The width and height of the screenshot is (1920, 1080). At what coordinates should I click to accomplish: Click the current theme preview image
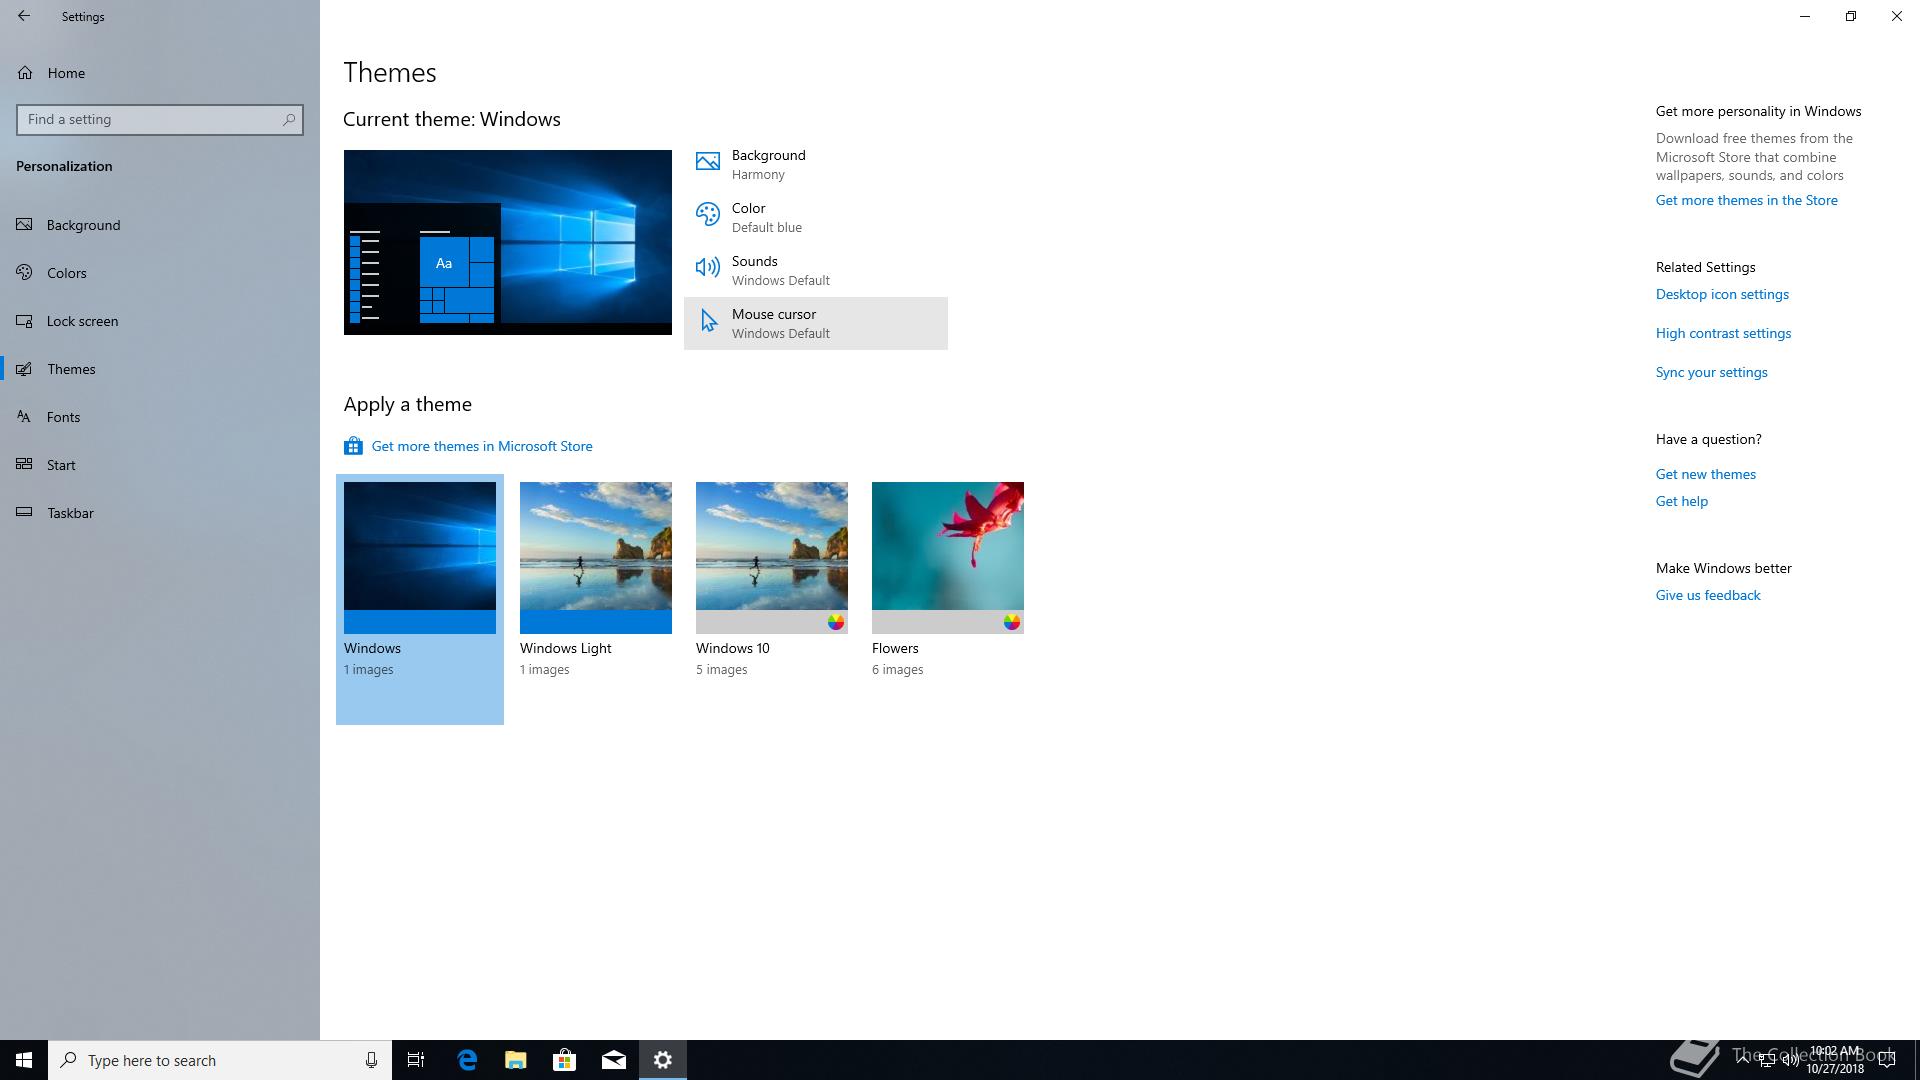pyautogui.click(x=508, y=242)
